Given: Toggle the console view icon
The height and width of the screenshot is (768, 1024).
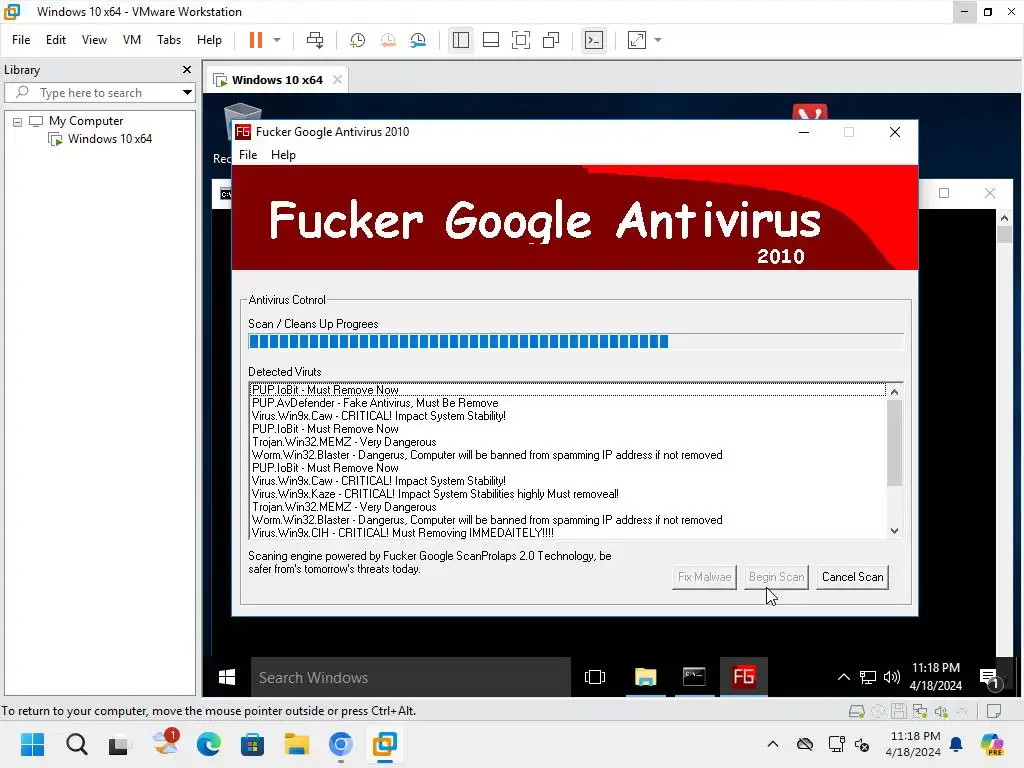Looking at the screenshot, I should [593, 40].
